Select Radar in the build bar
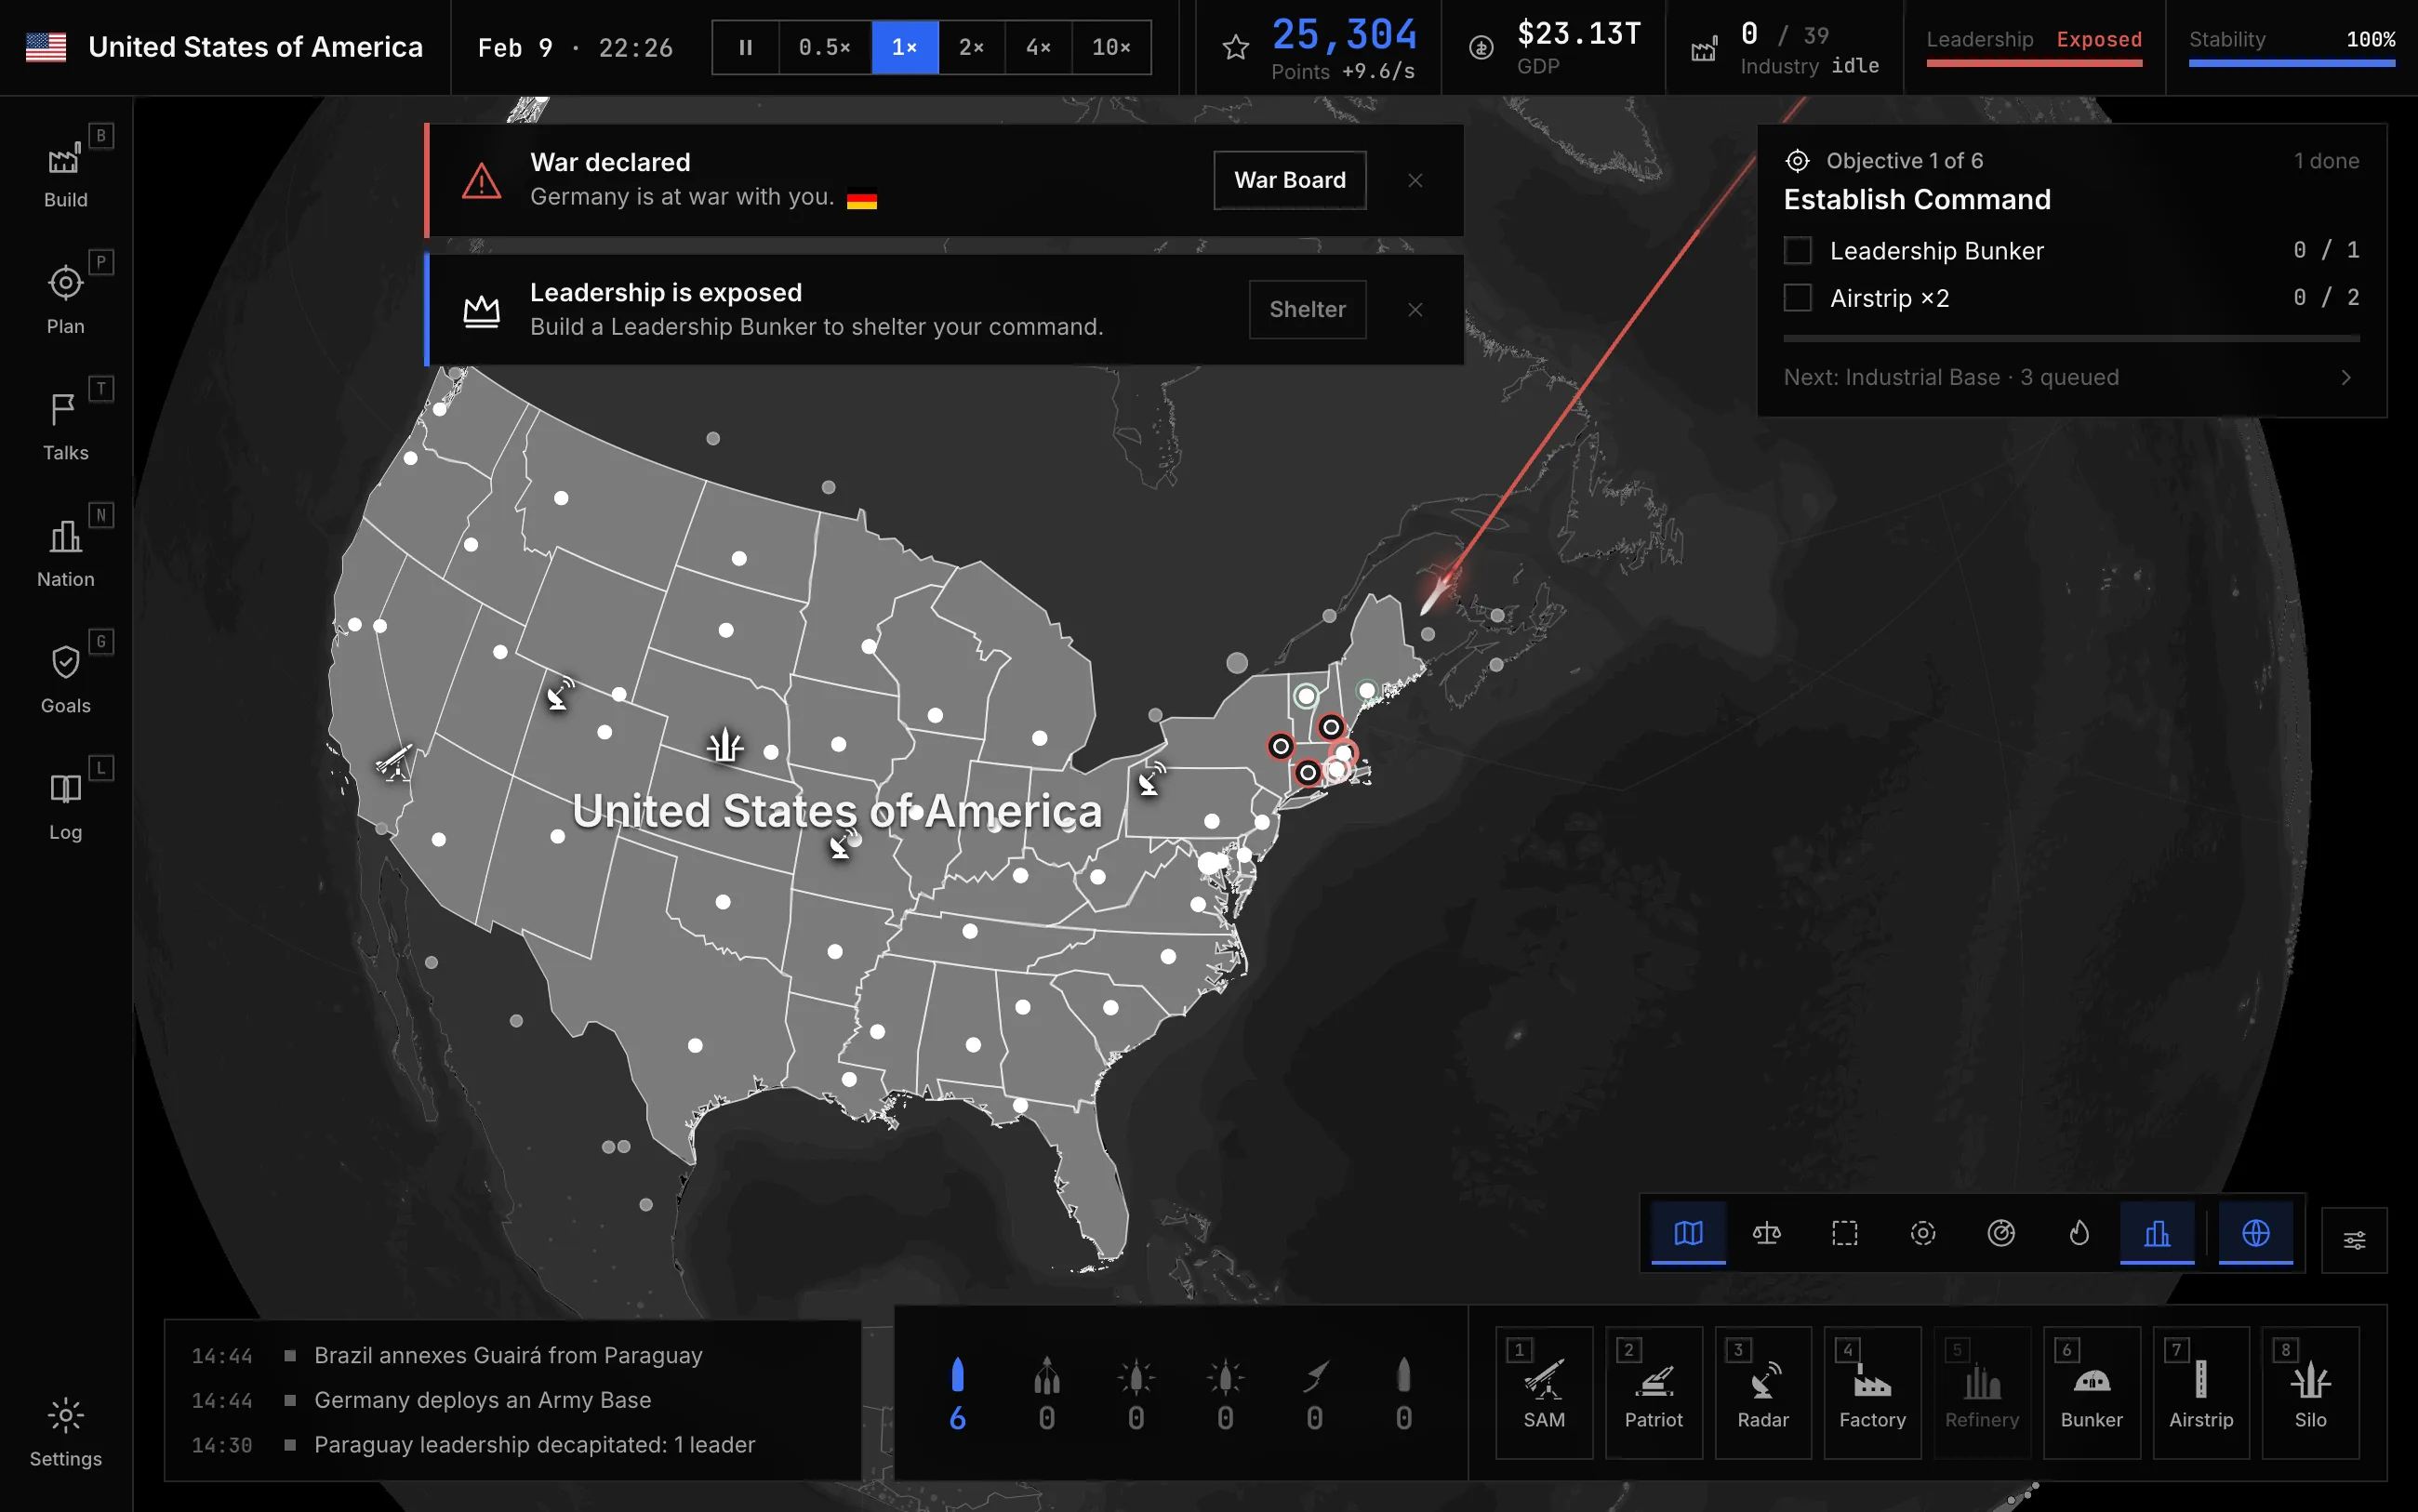 [x=1763, y=1392]
